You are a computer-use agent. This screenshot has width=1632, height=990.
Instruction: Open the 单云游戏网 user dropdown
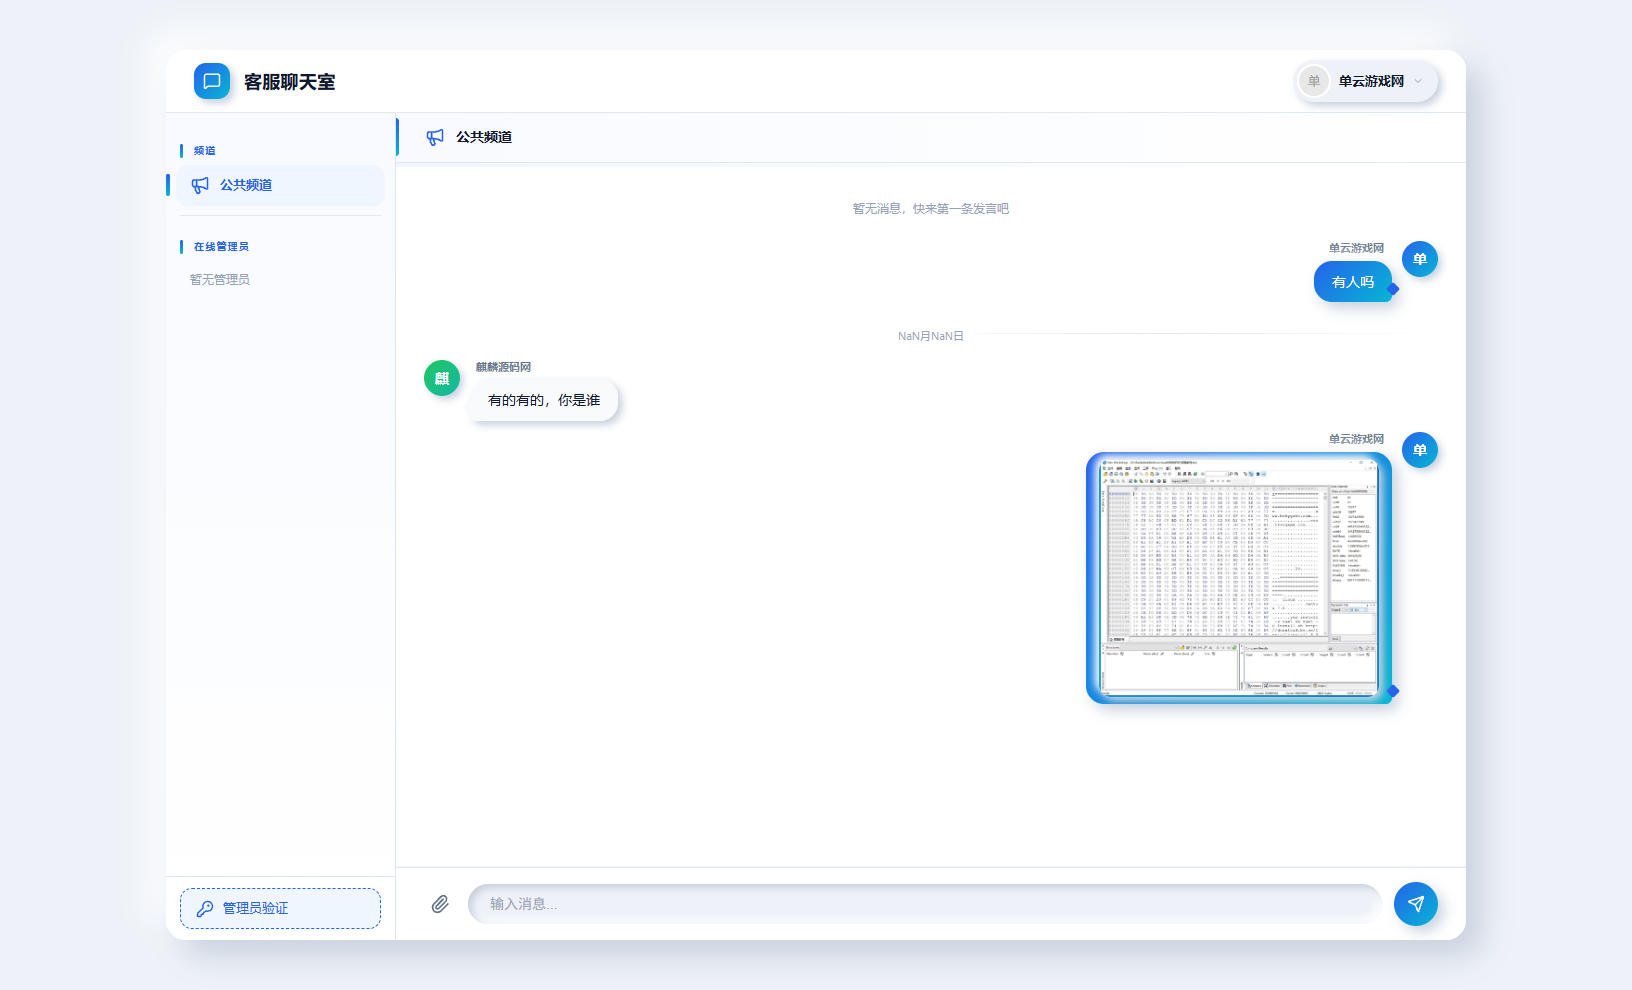pos(1366,81)
